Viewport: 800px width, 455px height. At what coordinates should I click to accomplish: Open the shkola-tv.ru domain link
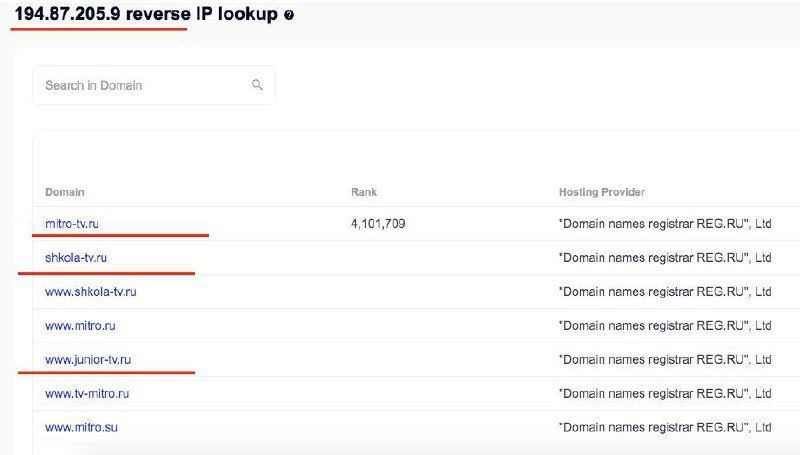pos(76,258)
